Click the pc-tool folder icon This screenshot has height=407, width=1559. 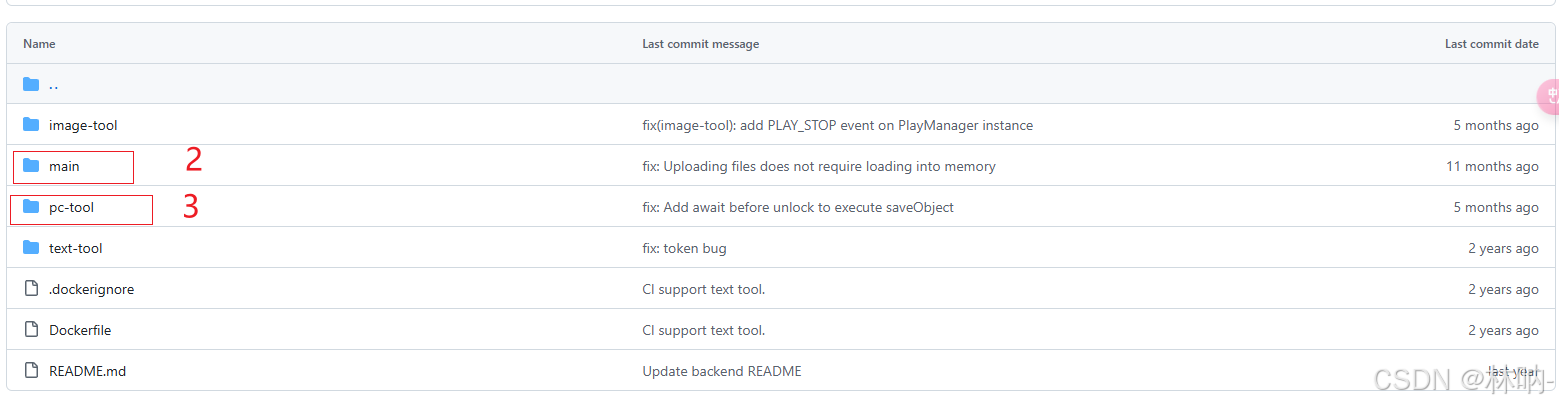pos(31,207)
